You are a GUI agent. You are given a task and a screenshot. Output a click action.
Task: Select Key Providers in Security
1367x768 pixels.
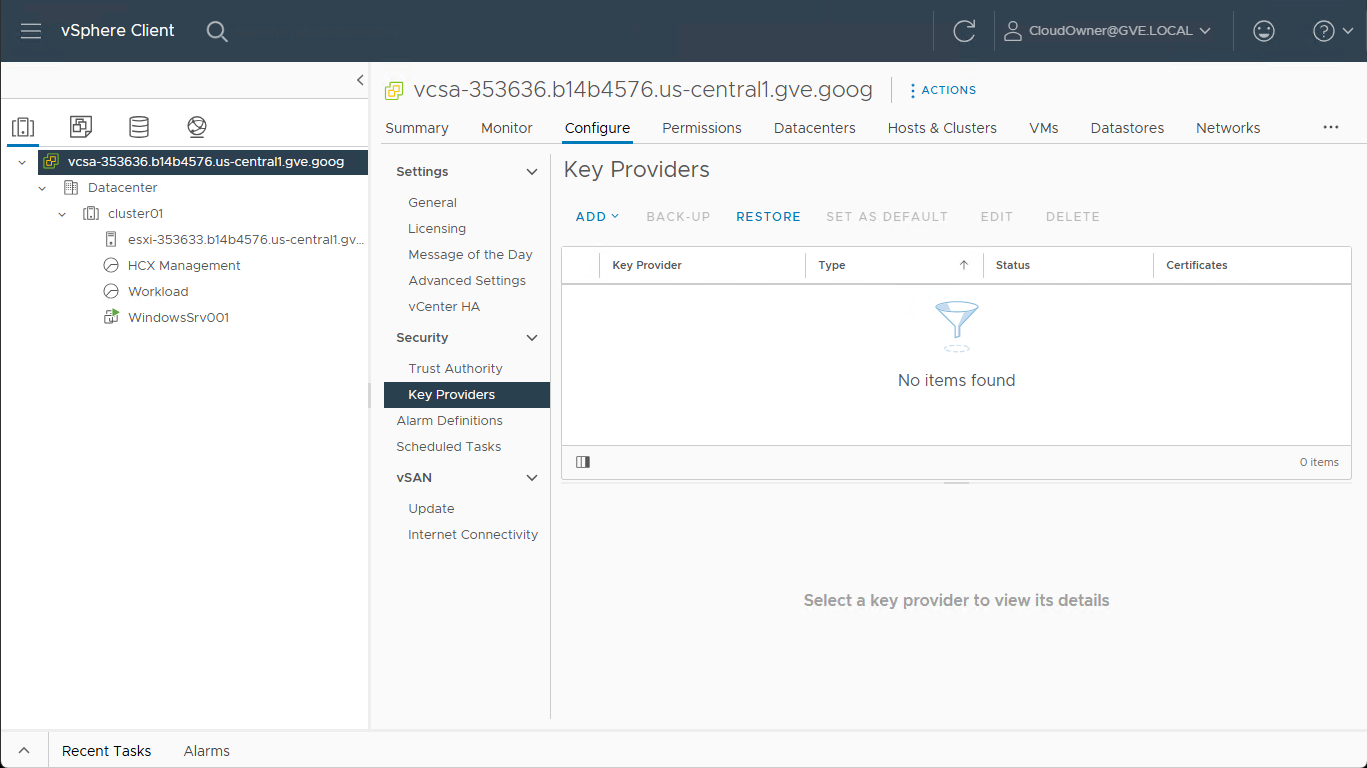point(467,395)
